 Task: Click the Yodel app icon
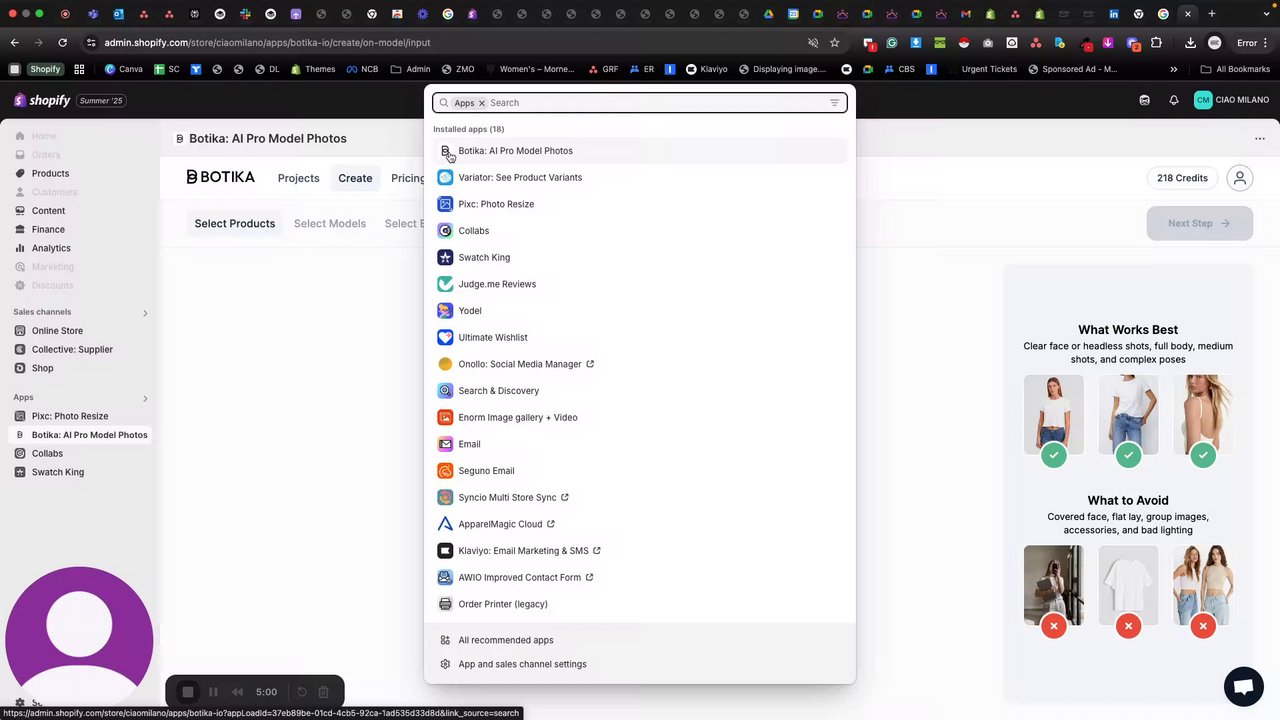(x=445, y=311)
